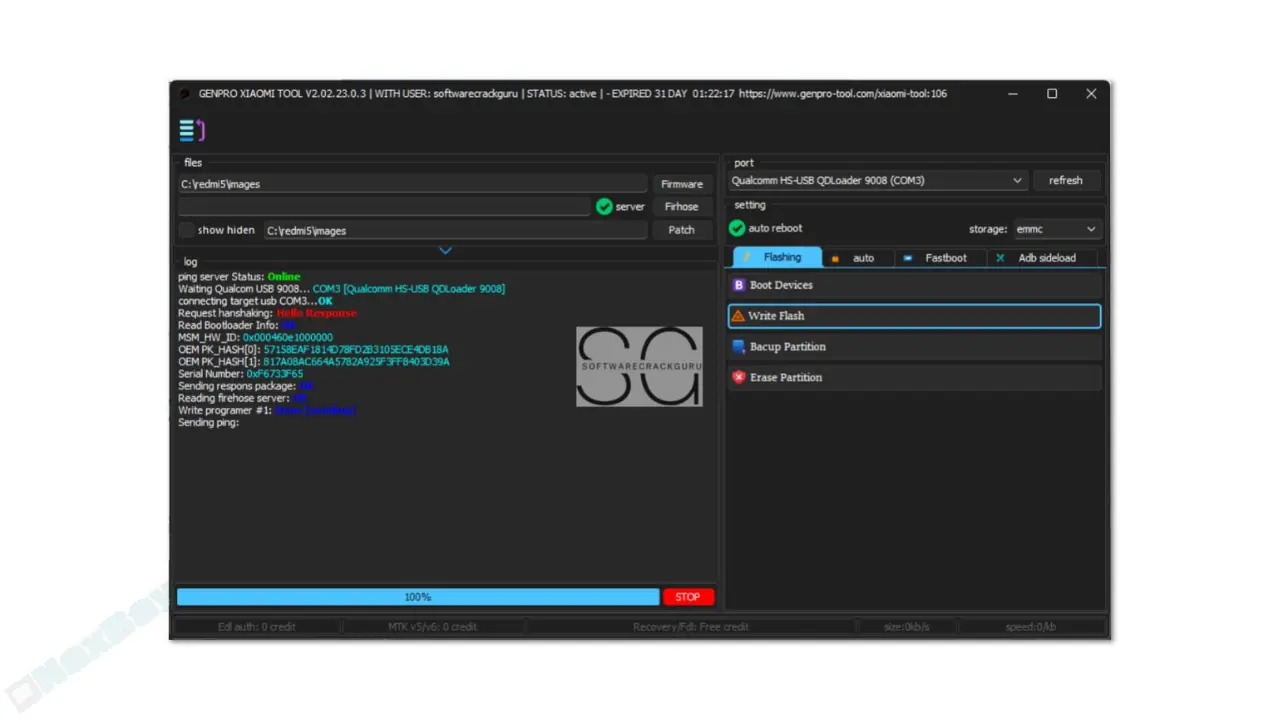Click the refresh port button
Viewport: 1280px width, 720px height.
[1065, 181]
